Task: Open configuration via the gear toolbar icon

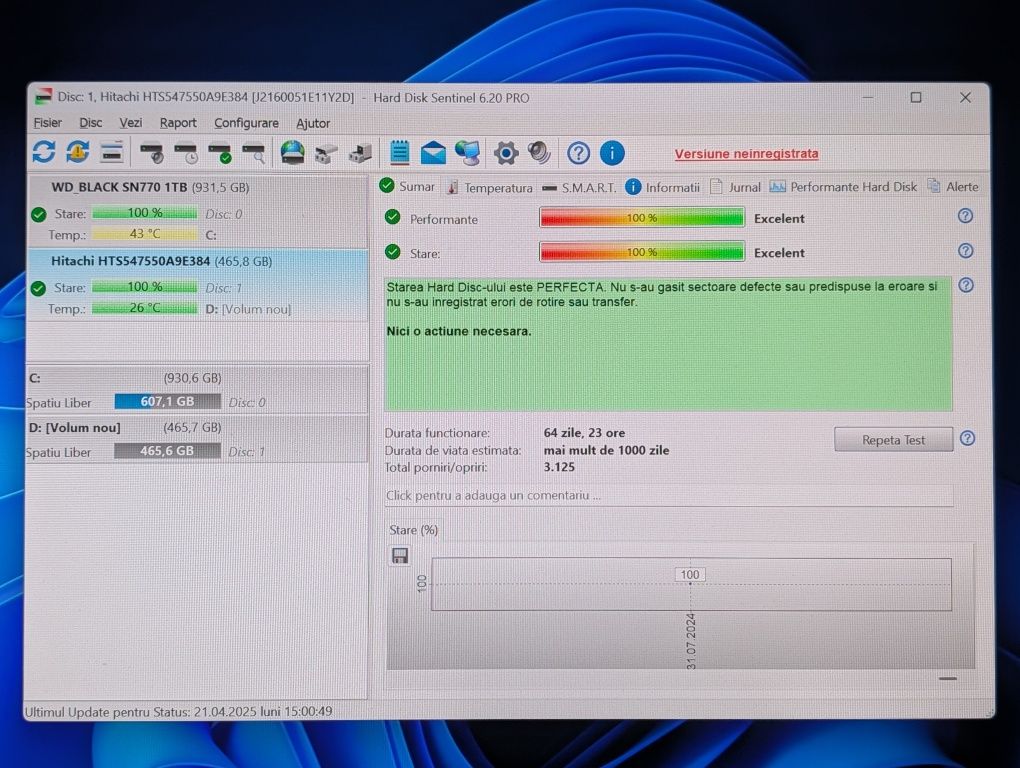Action: [x=505, y=153]
